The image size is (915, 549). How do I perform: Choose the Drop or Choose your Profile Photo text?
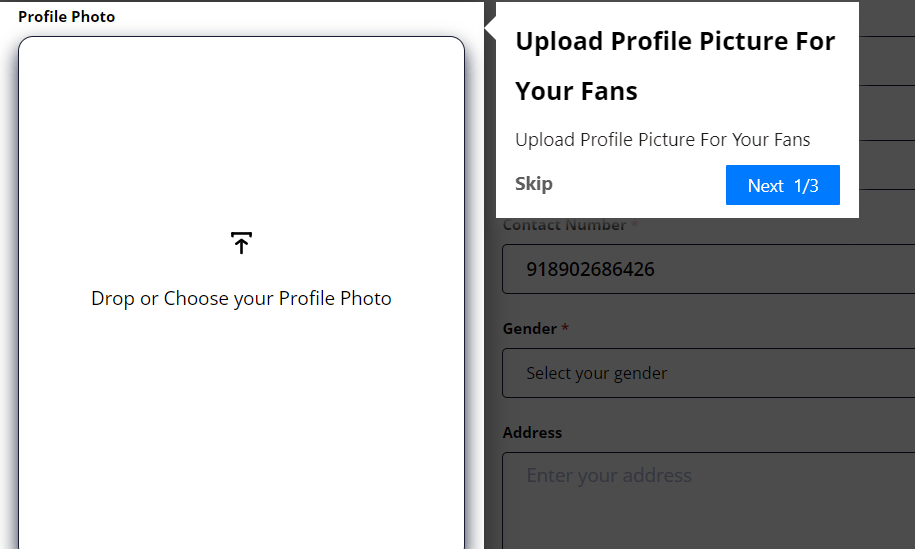(x=241, y=299)
